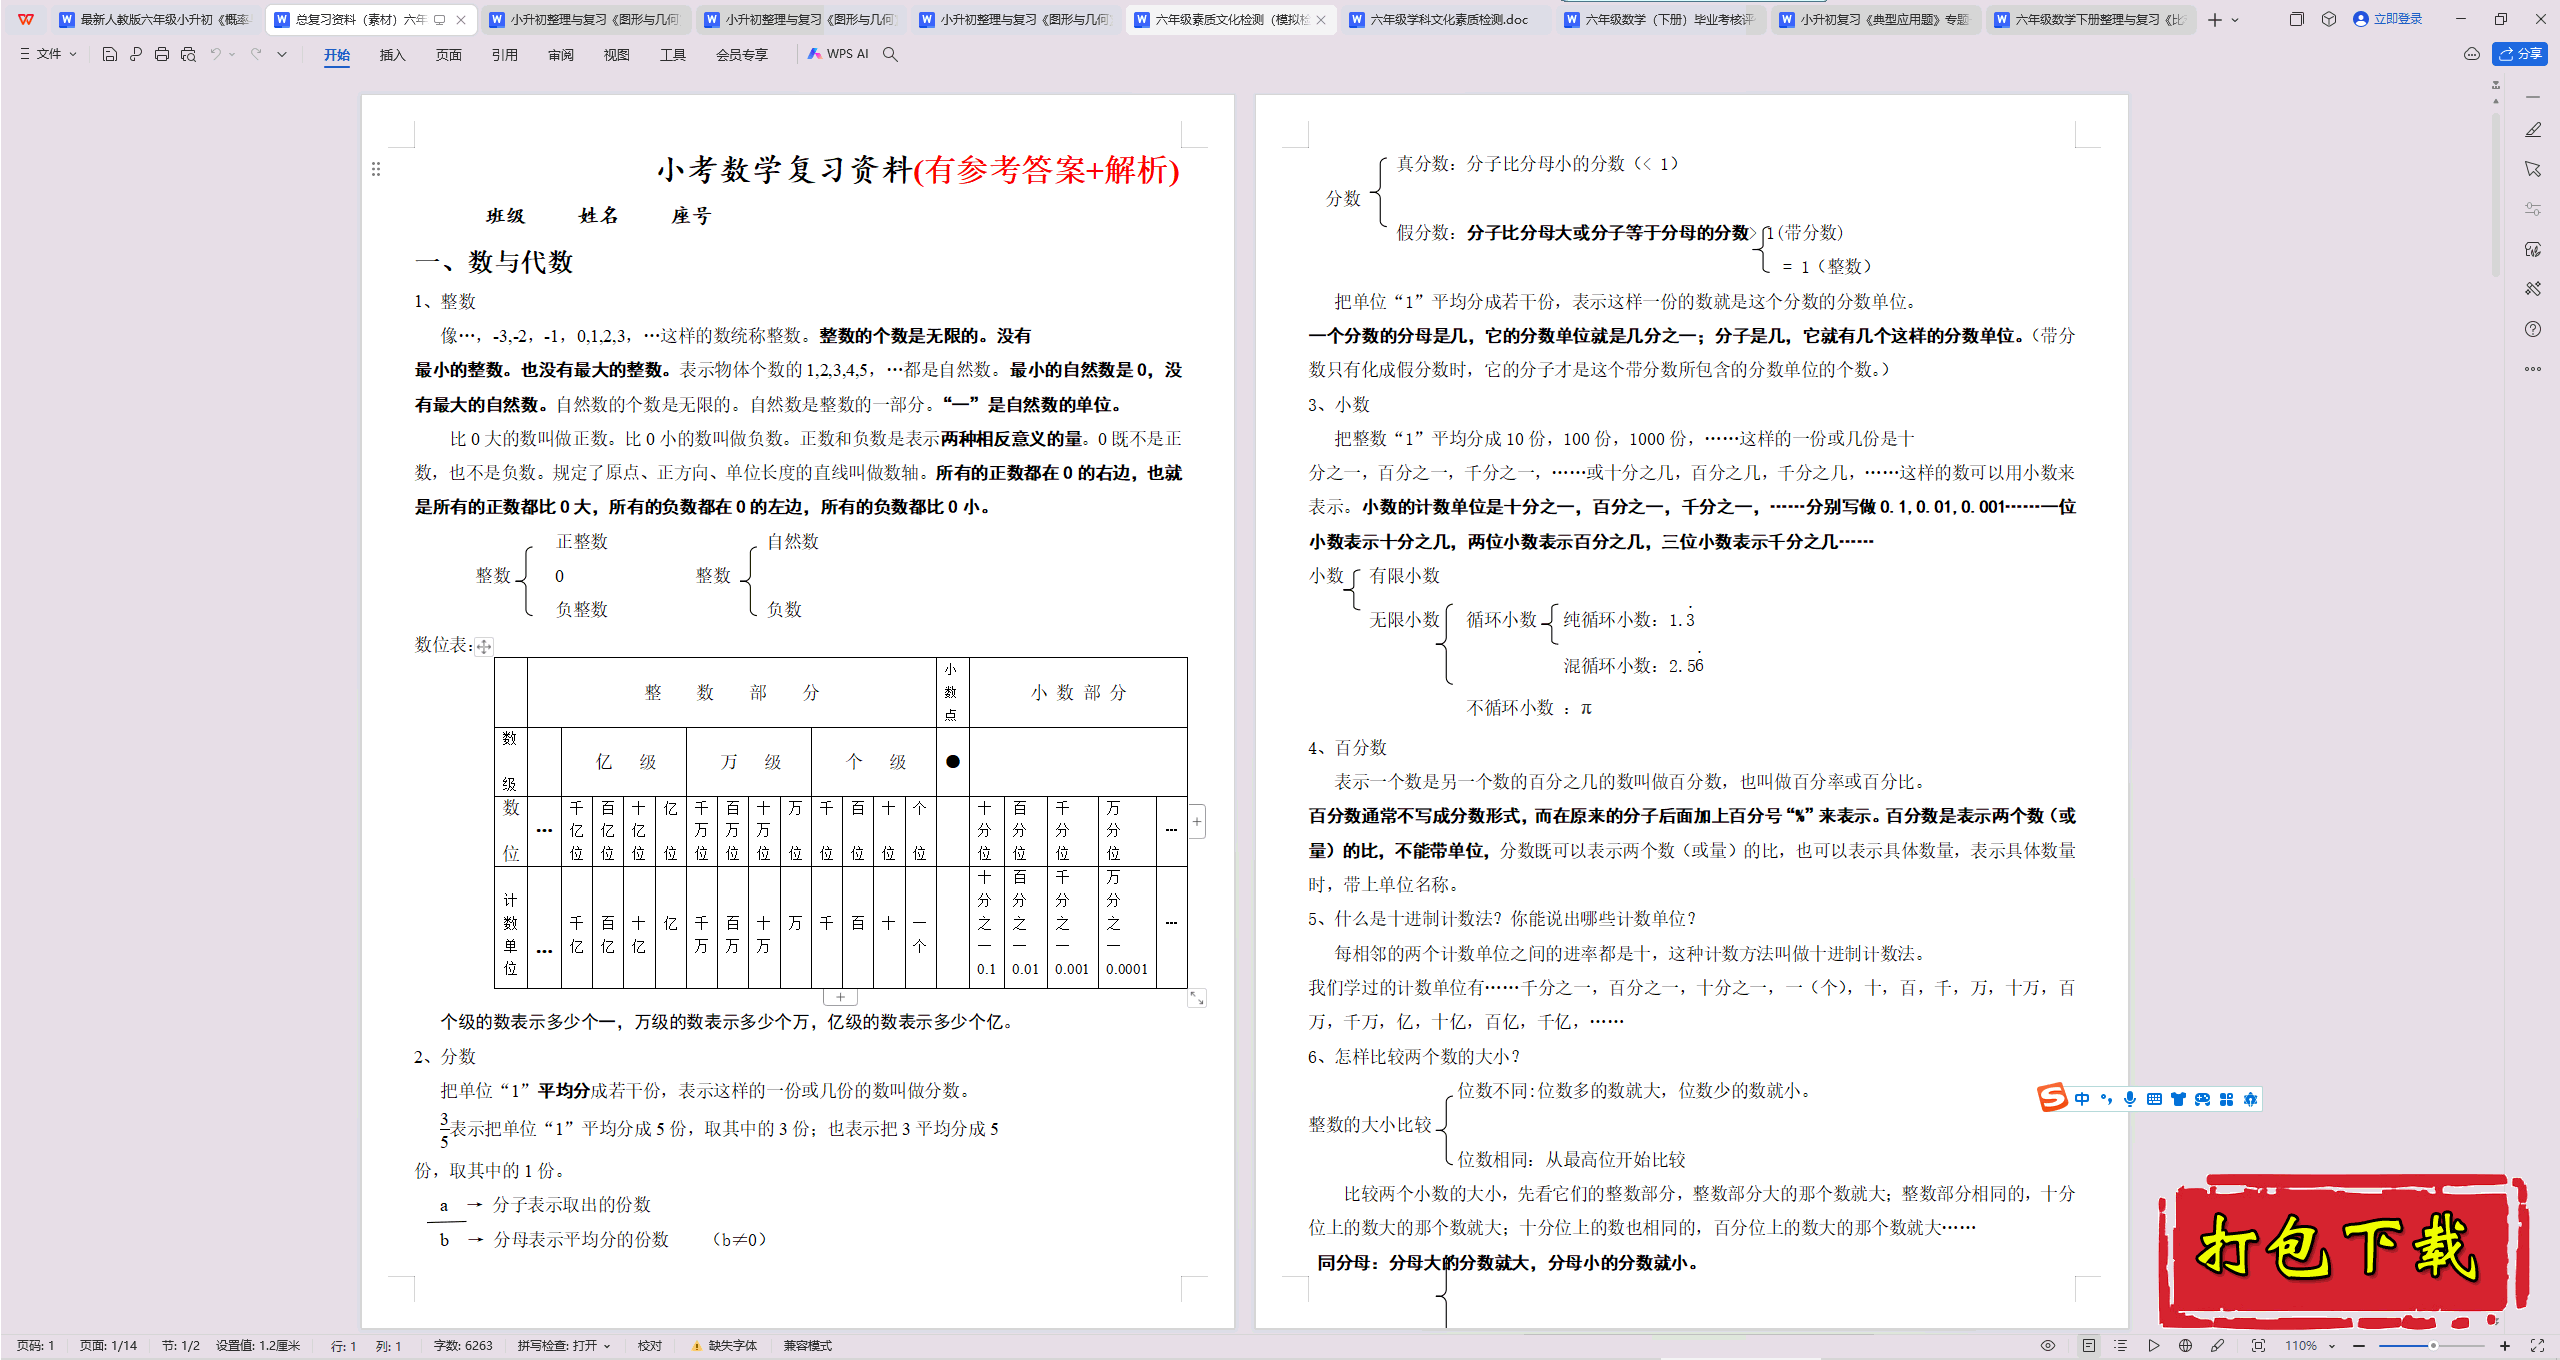Open more options ellipsis in sidebar
The height and width of the screenshot is (1360, 2560).
click(2533, 369)
